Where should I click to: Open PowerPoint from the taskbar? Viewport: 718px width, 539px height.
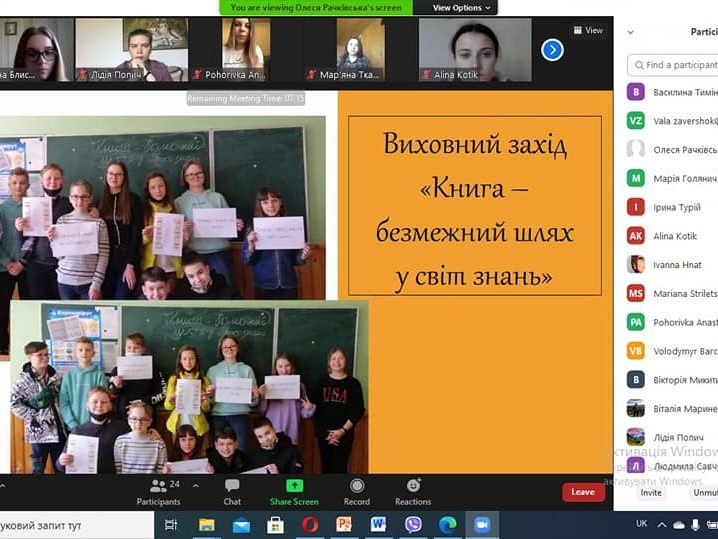pyautogui.click(x=344, y=525)
